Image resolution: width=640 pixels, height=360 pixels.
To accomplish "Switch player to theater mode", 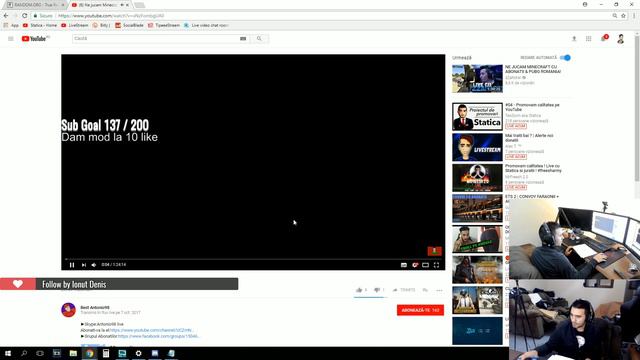I will pyautogui.click(x=425, y=265).
